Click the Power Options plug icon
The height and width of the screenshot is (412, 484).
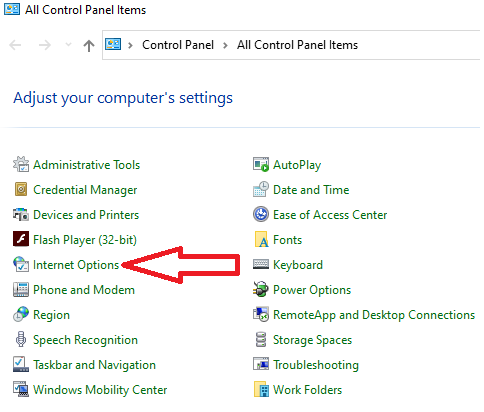261,289
